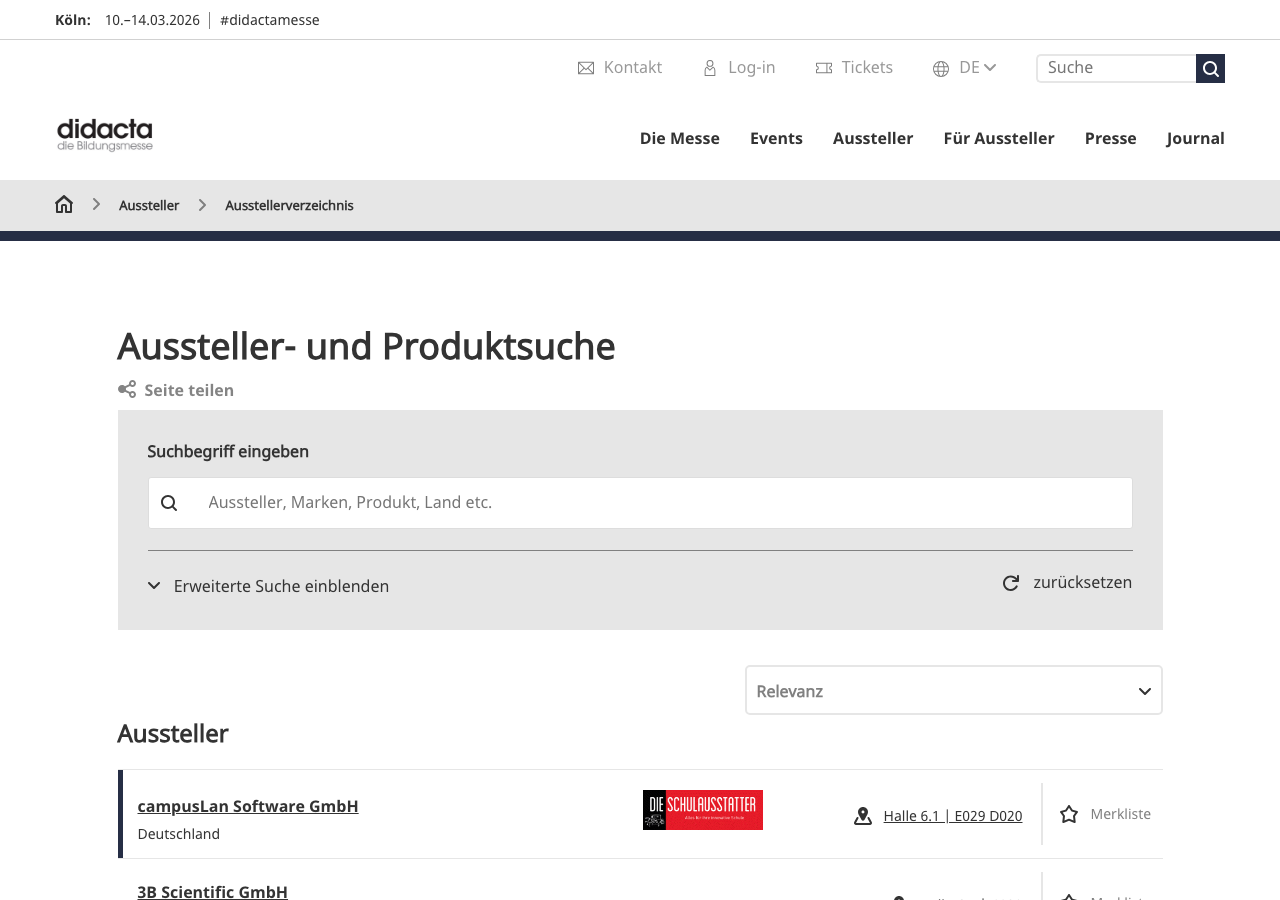1280x900 pixels.
Task: Click the Aussteller breadcrumb link
Action: pos(149,205)
